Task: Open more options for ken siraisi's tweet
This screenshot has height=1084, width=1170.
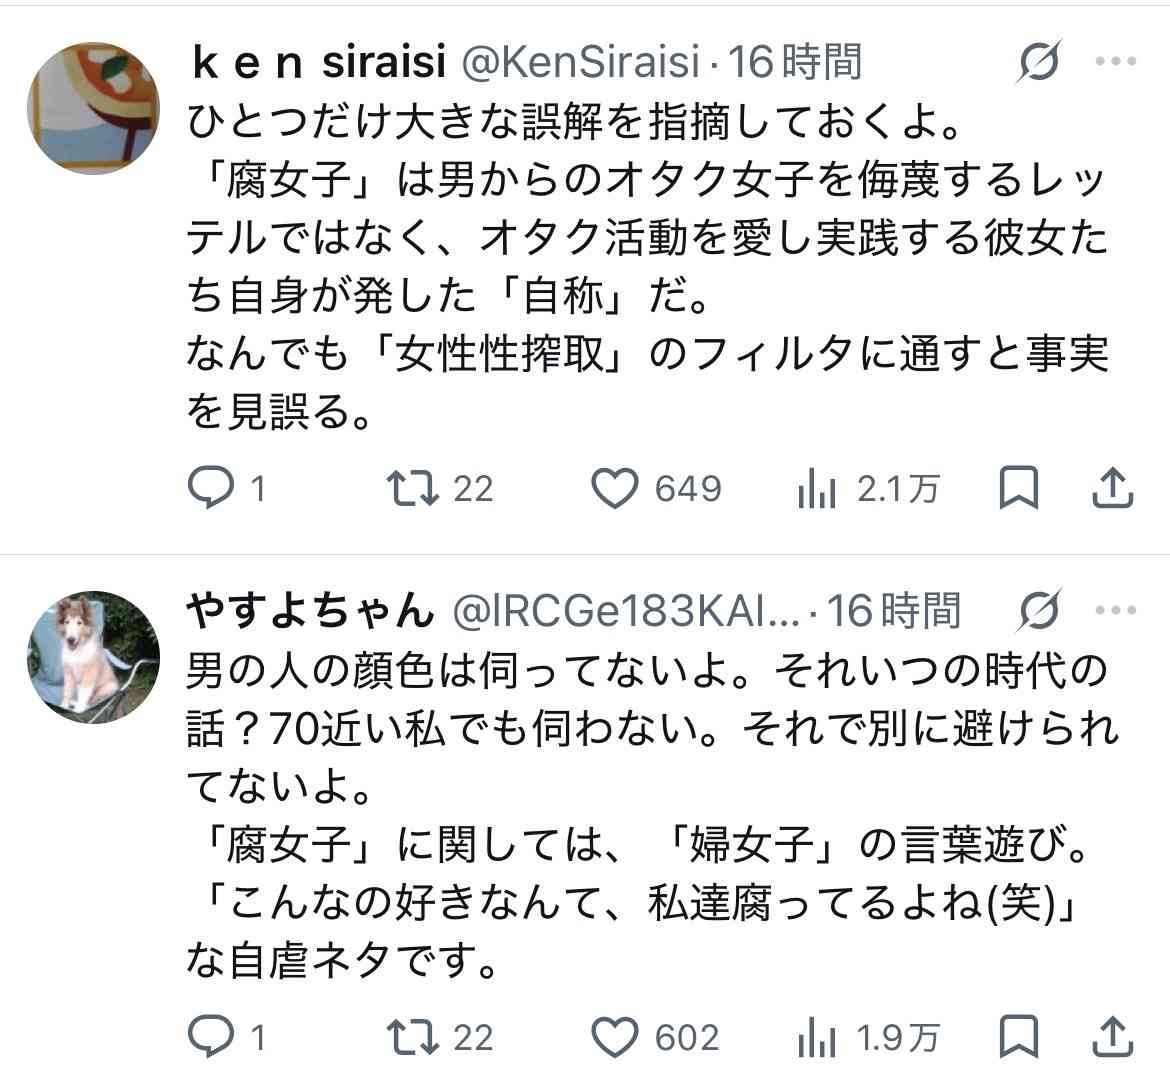Action: click(1116, 63)
